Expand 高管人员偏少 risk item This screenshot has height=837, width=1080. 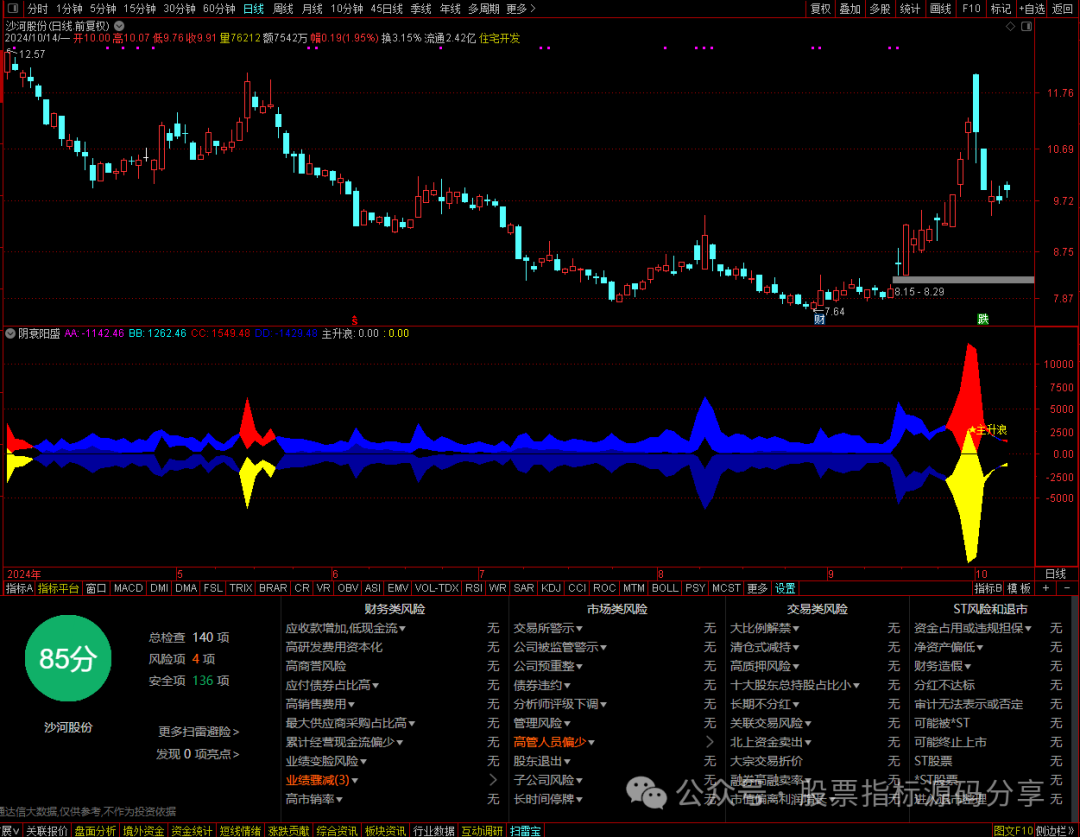pos(554,742)
